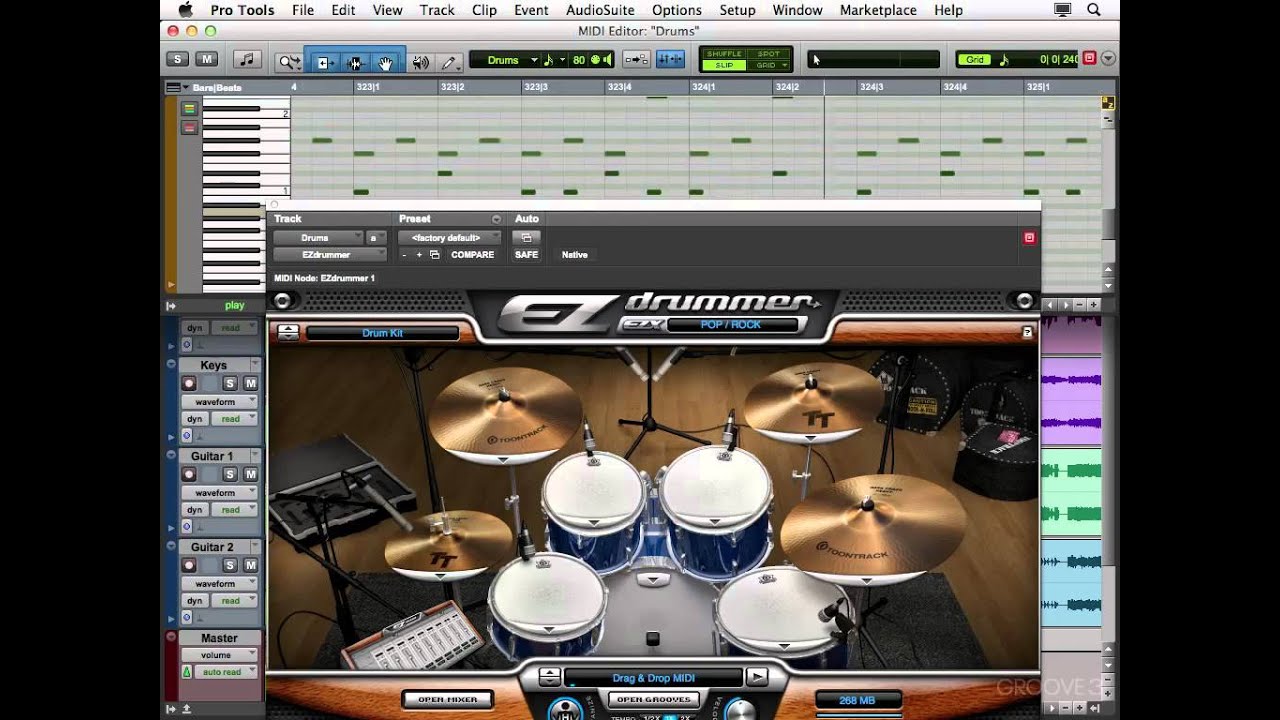The width and height of the screenshot is (1280, 720).
Task: Click the mini mixer image in drum room
Action: (x=417, y=636)
